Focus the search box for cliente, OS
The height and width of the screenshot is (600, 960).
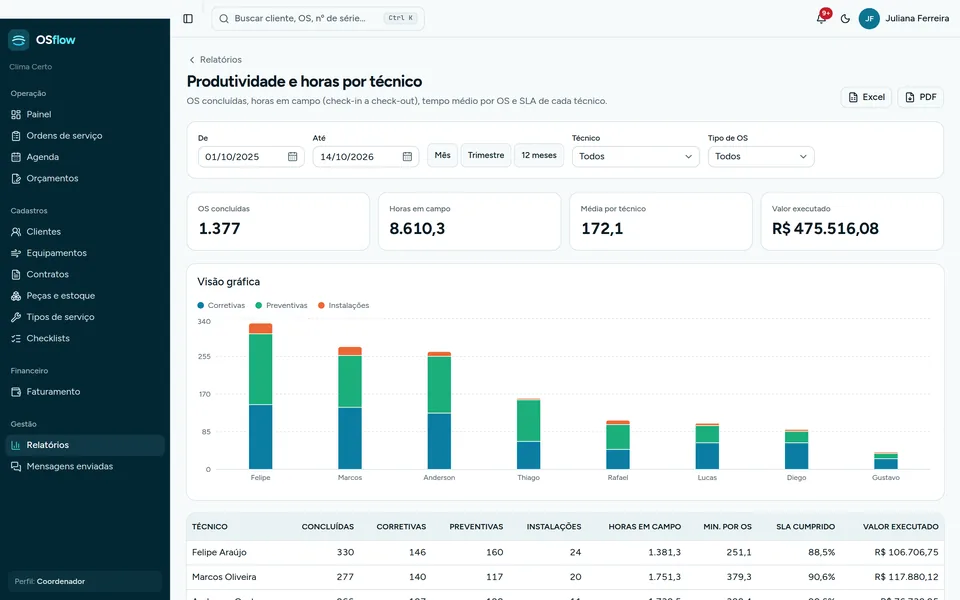318,18
